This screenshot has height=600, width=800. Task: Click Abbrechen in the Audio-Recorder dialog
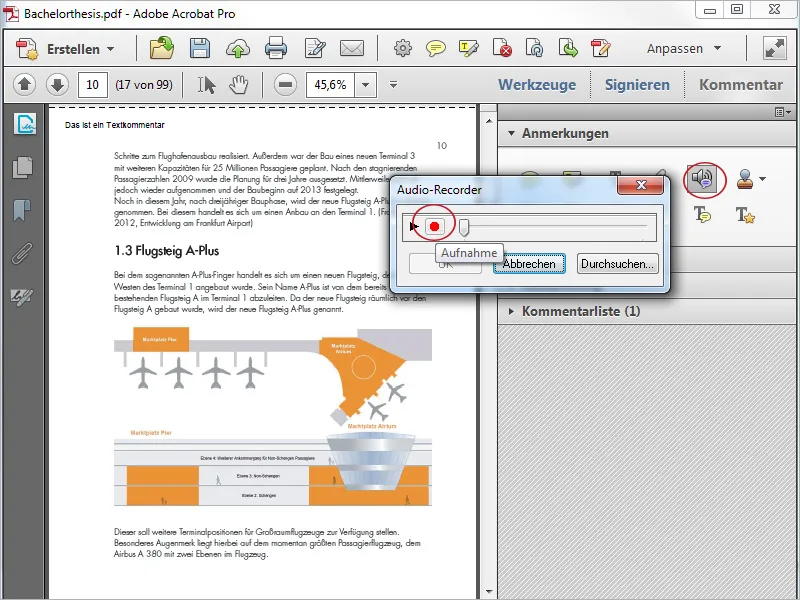click(x=529, y=264)
